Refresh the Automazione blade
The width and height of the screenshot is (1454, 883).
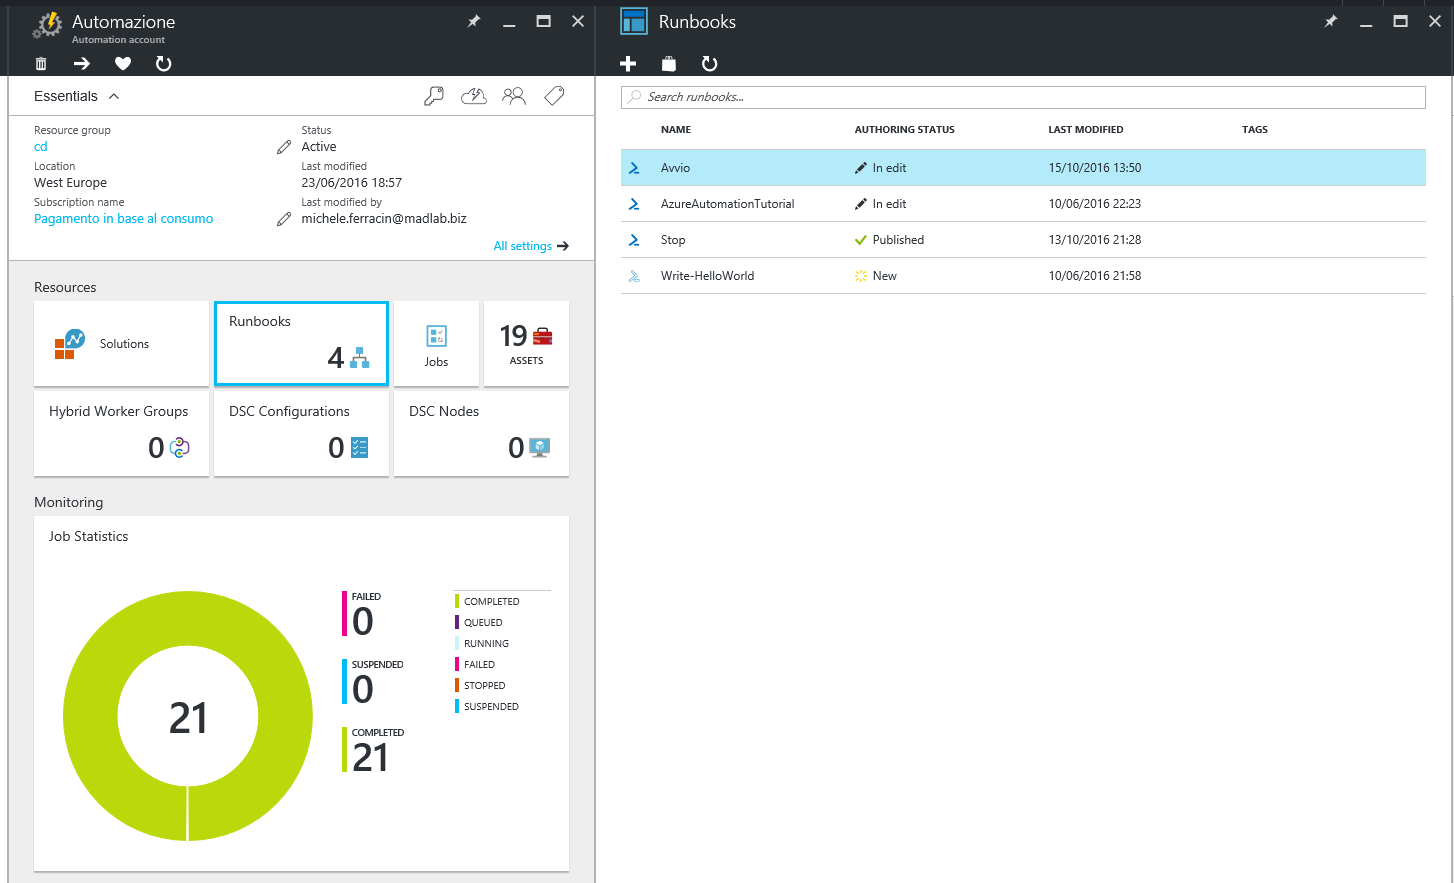(164, 64)
